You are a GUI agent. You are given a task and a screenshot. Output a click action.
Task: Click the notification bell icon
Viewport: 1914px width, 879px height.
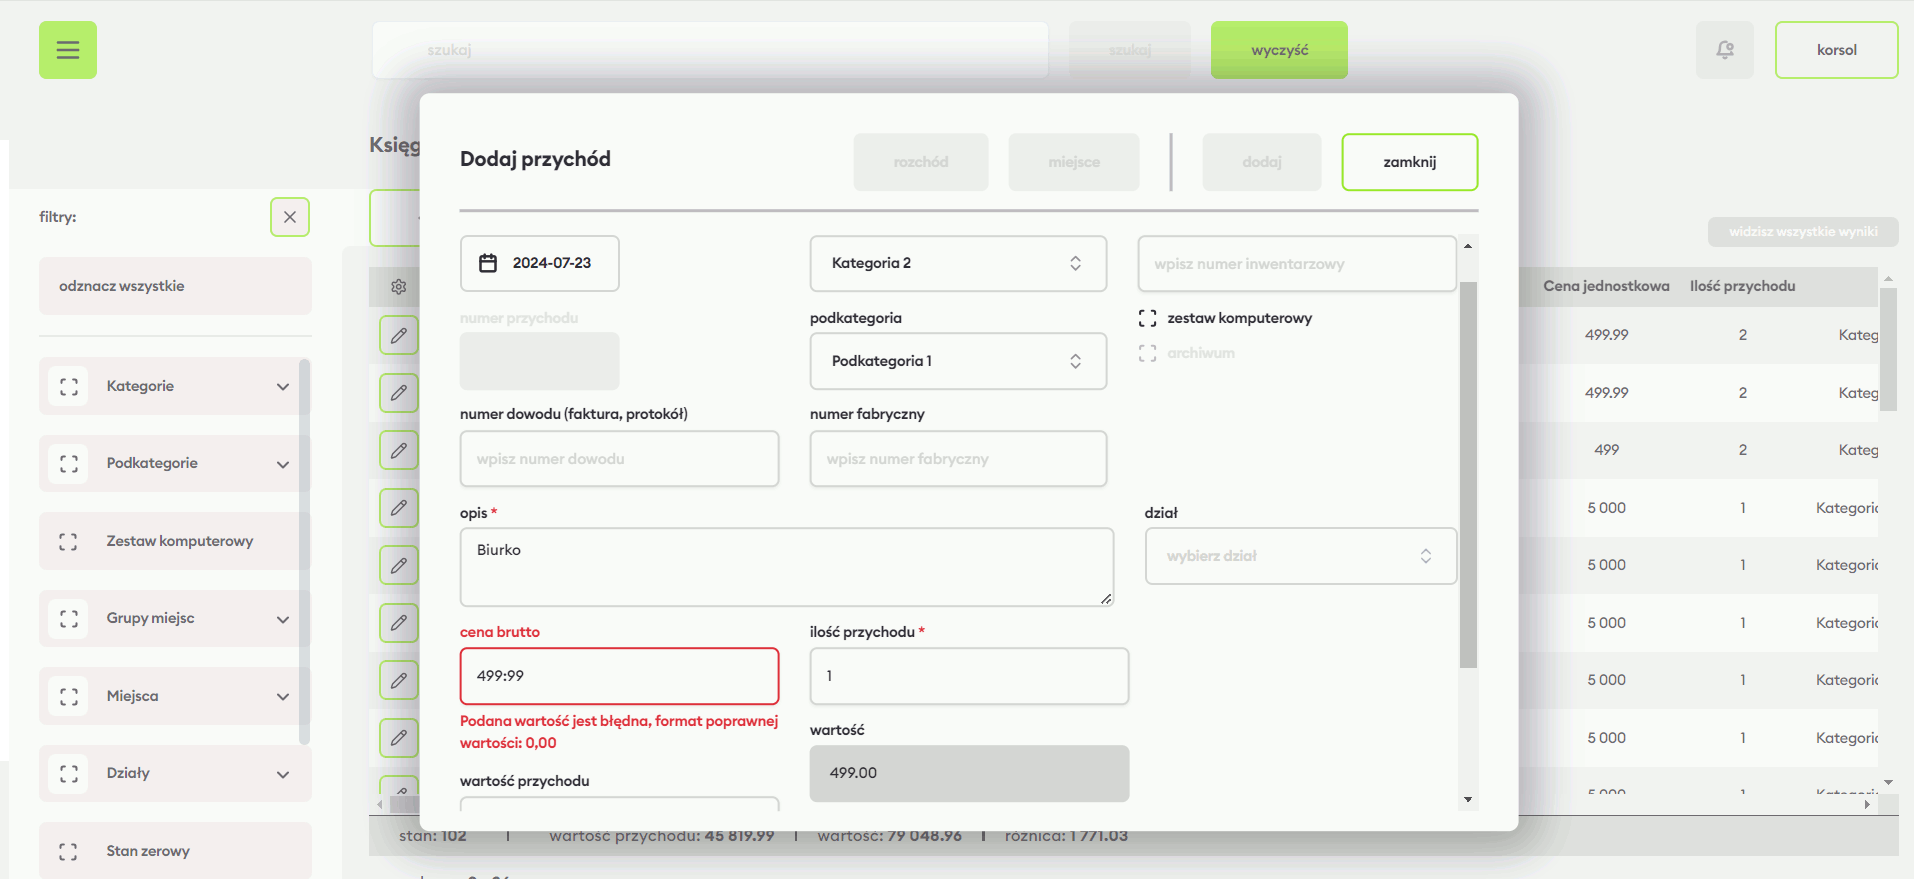pos(1724,50)
